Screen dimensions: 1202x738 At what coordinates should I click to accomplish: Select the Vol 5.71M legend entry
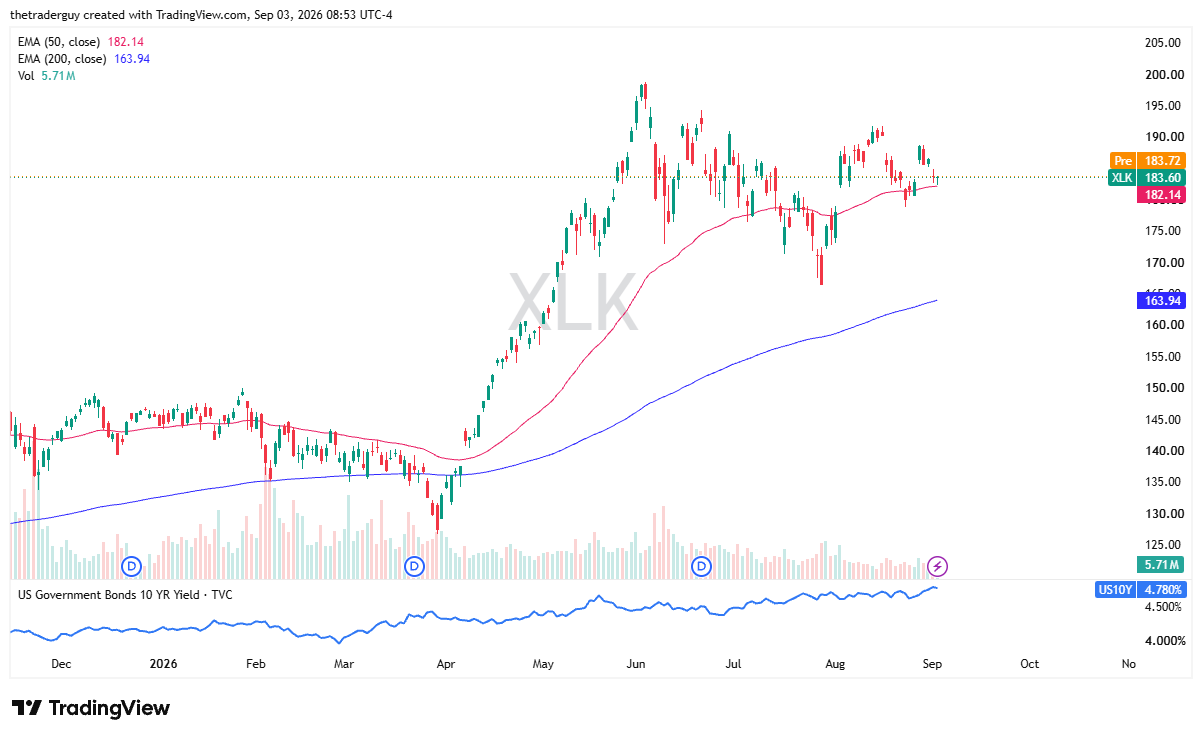(x=47, y=75)
